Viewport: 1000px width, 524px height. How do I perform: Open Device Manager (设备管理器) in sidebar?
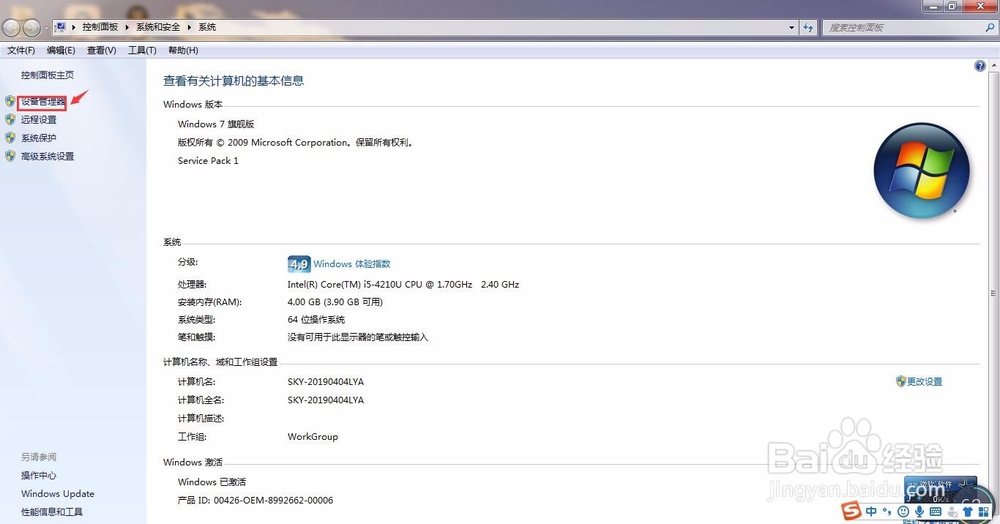coord(43,102)
